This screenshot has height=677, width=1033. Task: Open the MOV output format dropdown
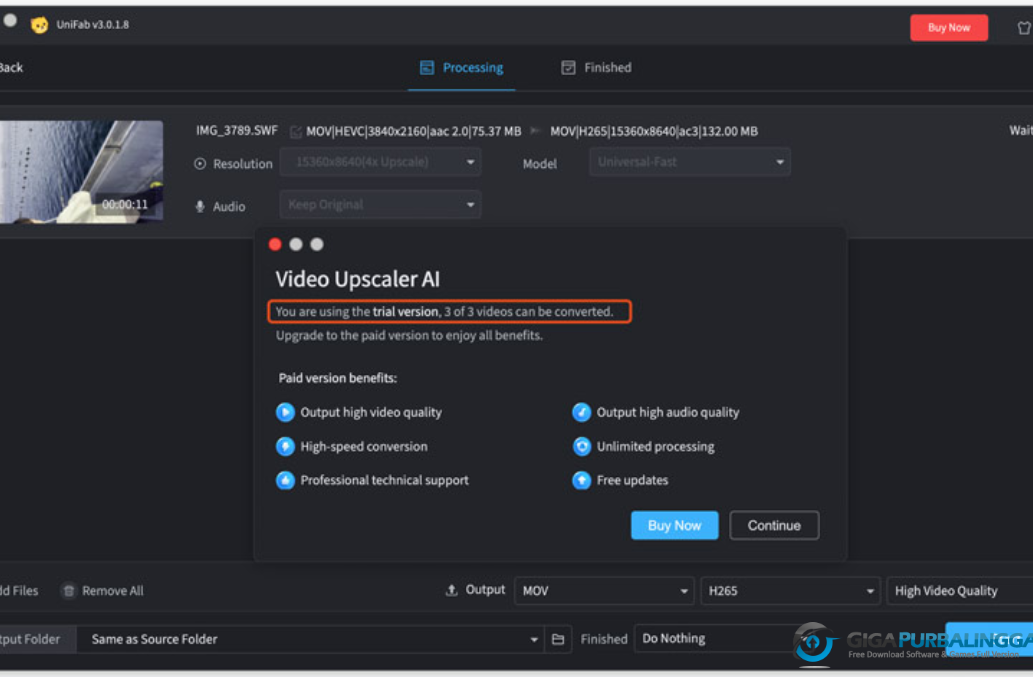pos(604,591)
